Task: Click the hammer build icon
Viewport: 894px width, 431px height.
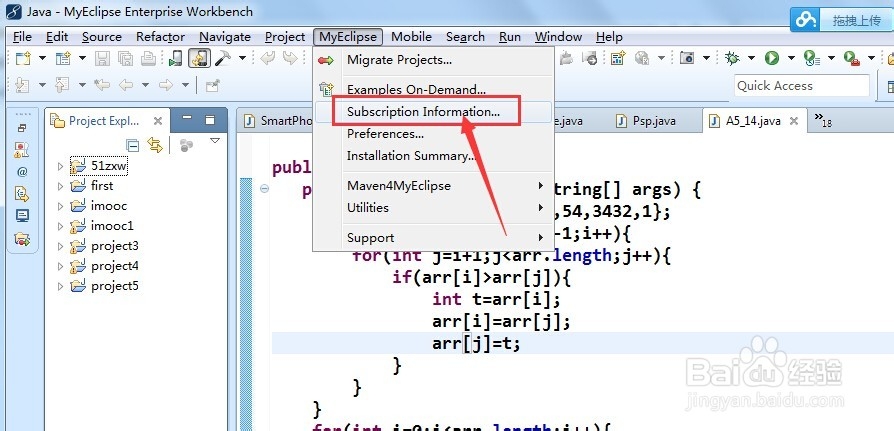Action: click(x=222, y=58)
